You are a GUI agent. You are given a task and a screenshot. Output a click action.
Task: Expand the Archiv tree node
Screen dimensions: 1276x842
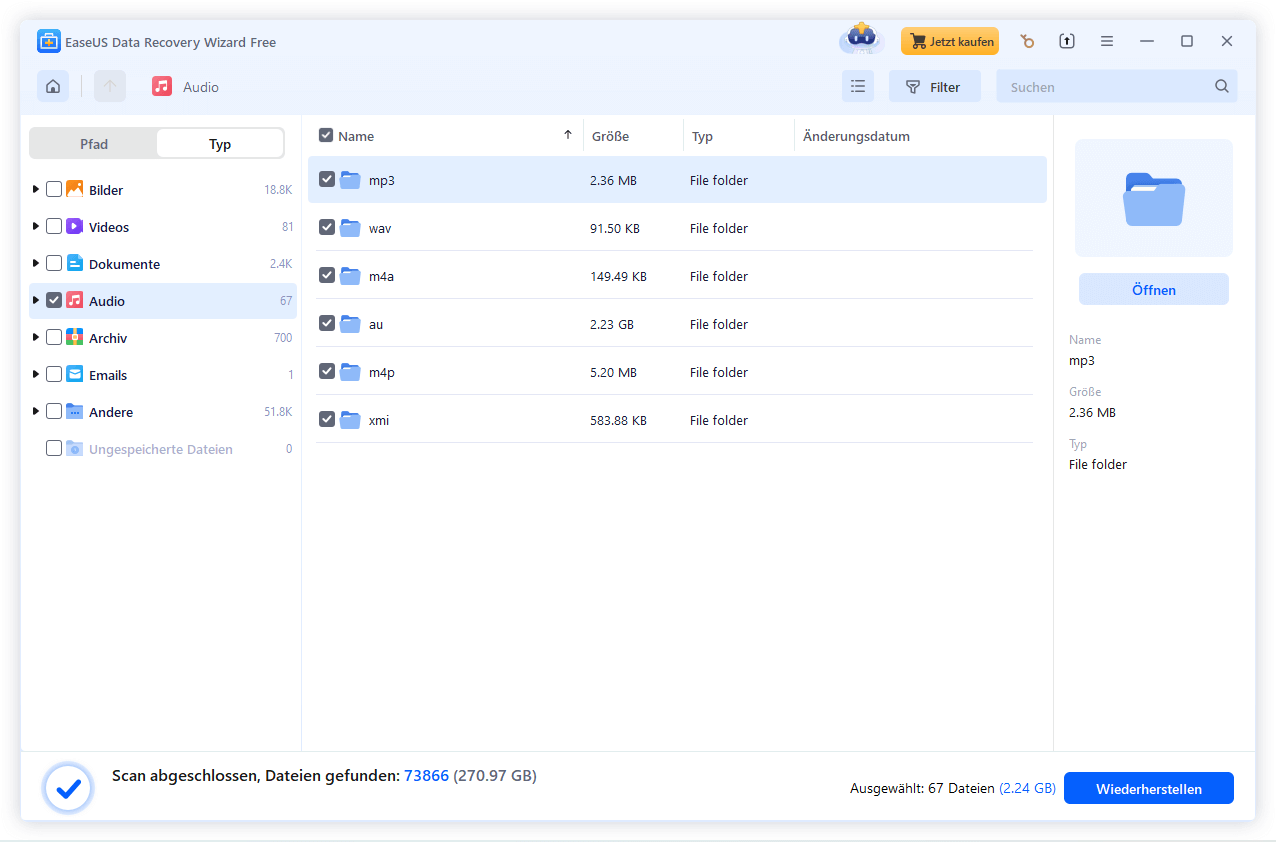click(x=37, y=337)
